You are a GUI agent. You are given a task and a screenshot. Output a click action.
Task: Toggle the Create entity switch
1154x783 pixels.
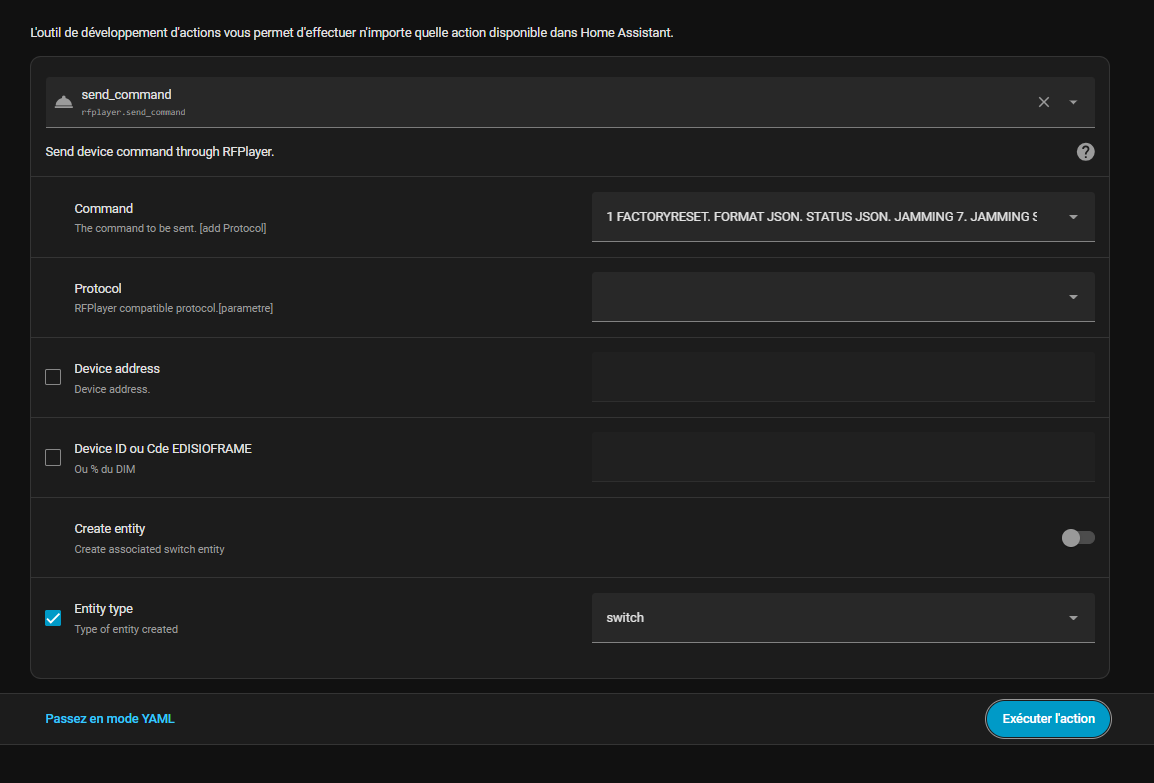coord(1078,538)
